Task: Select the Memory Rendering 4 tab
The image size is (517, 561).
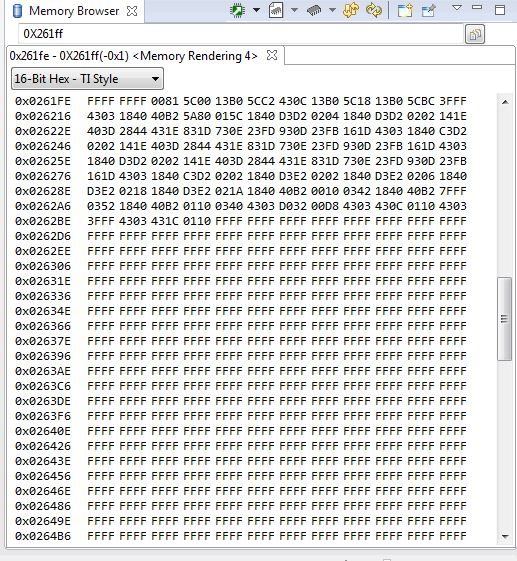Action: coord(133,56)
